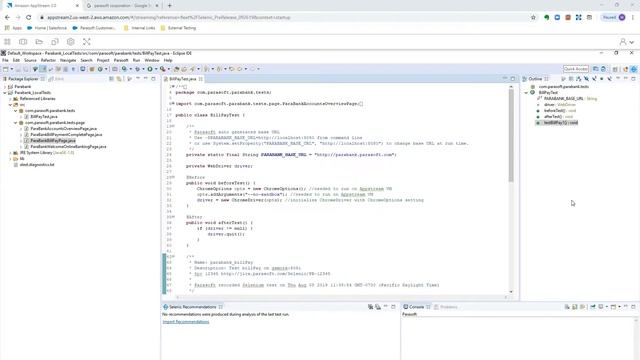Toggle Link with Editor in Package Explorer
640x360 pixels.
(x=119, y=79)
